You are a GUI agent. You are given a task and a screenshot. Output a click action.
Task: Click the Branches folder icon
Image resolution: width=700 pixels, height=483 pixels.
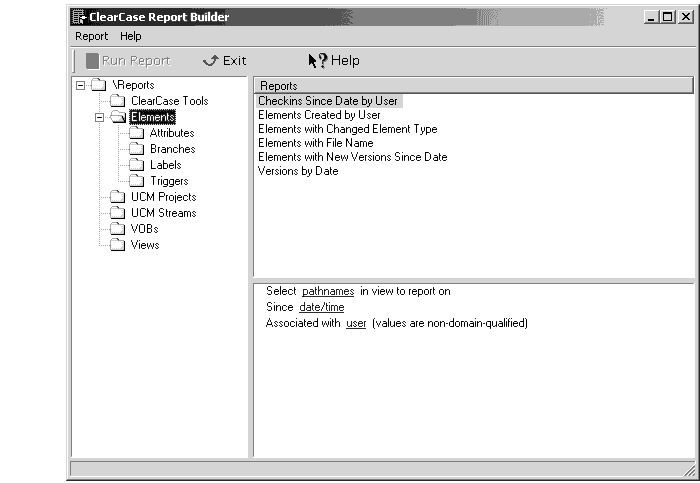[x=136, y=149]
